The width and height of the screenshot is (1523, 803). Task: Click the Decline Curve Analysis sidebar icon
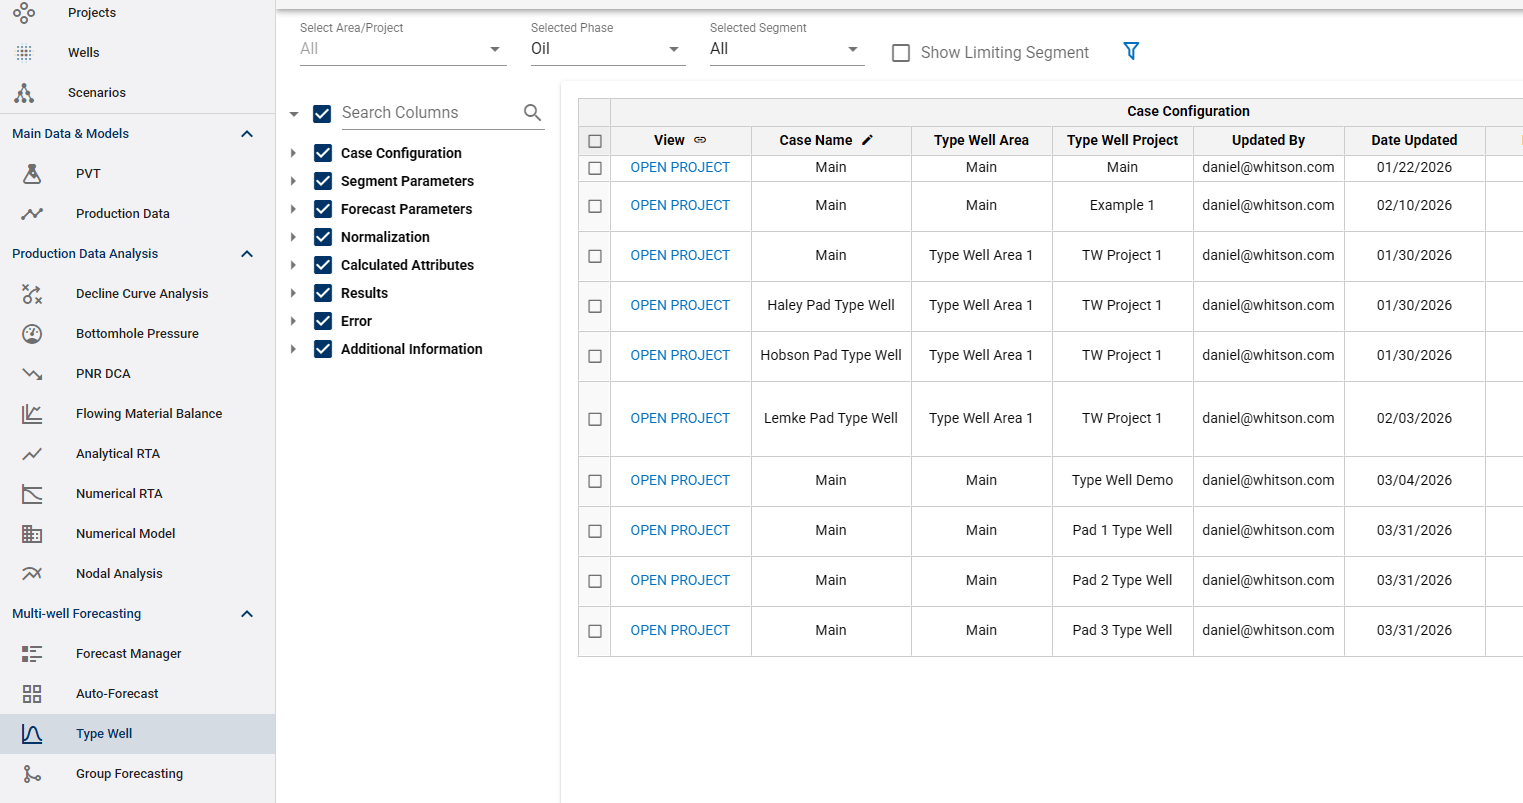point(32,294)
